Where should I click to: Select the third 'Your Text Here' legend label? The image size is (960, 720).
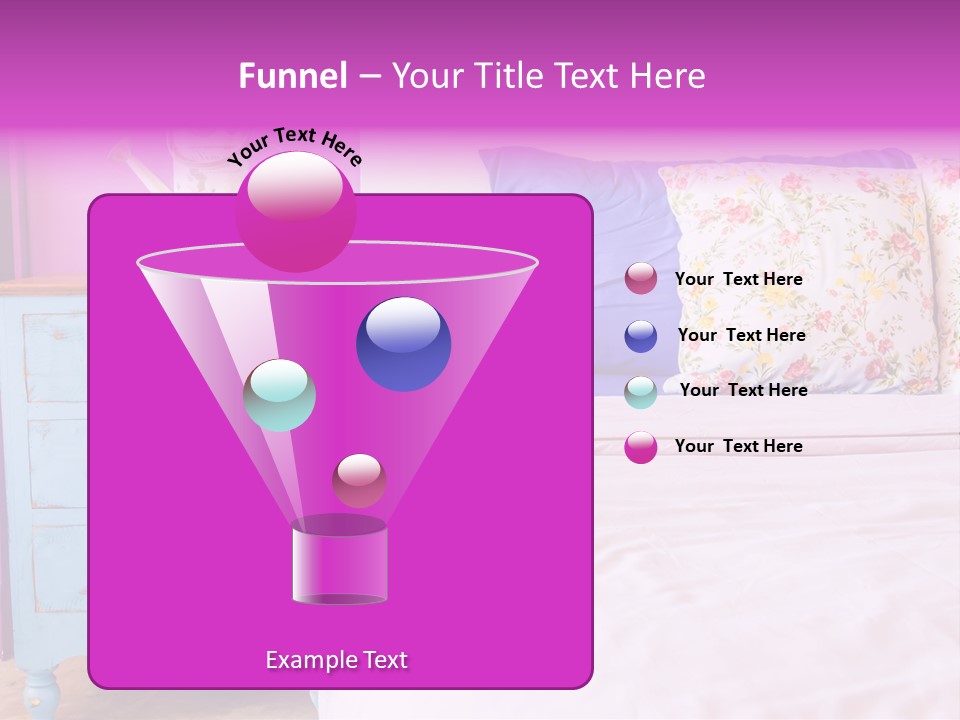[743, 390]
